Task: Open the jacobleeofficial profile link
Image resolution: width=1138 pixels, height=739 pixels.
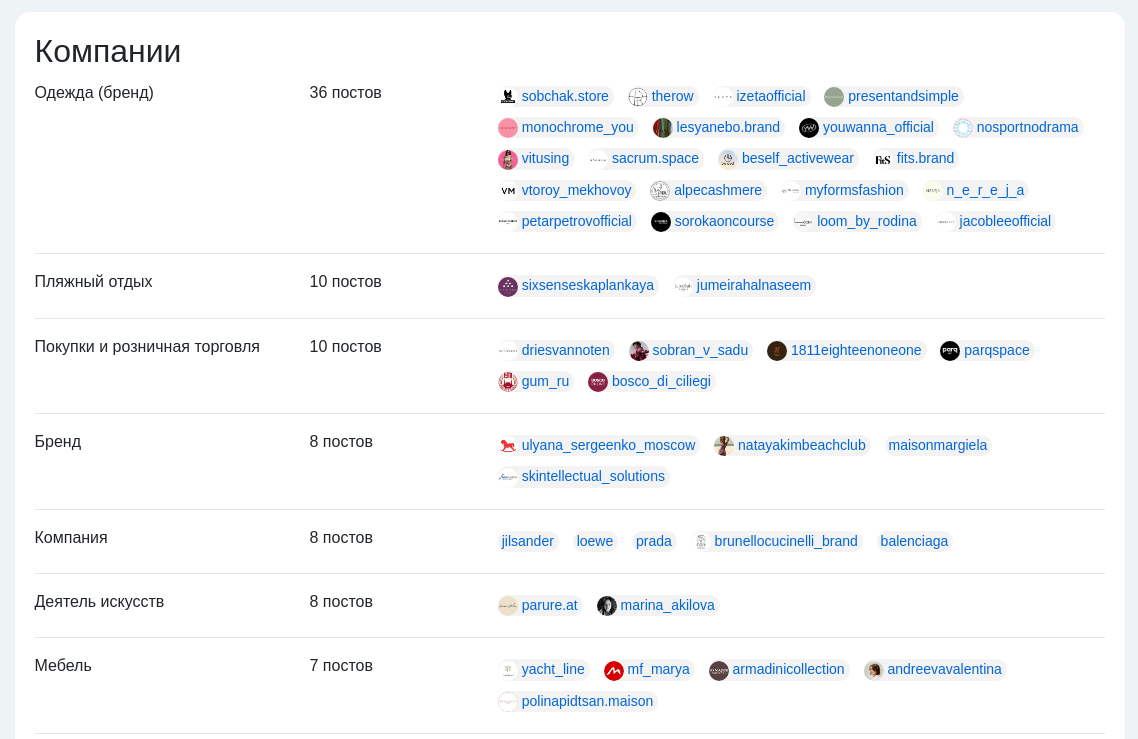Action: click(1005, 221)
